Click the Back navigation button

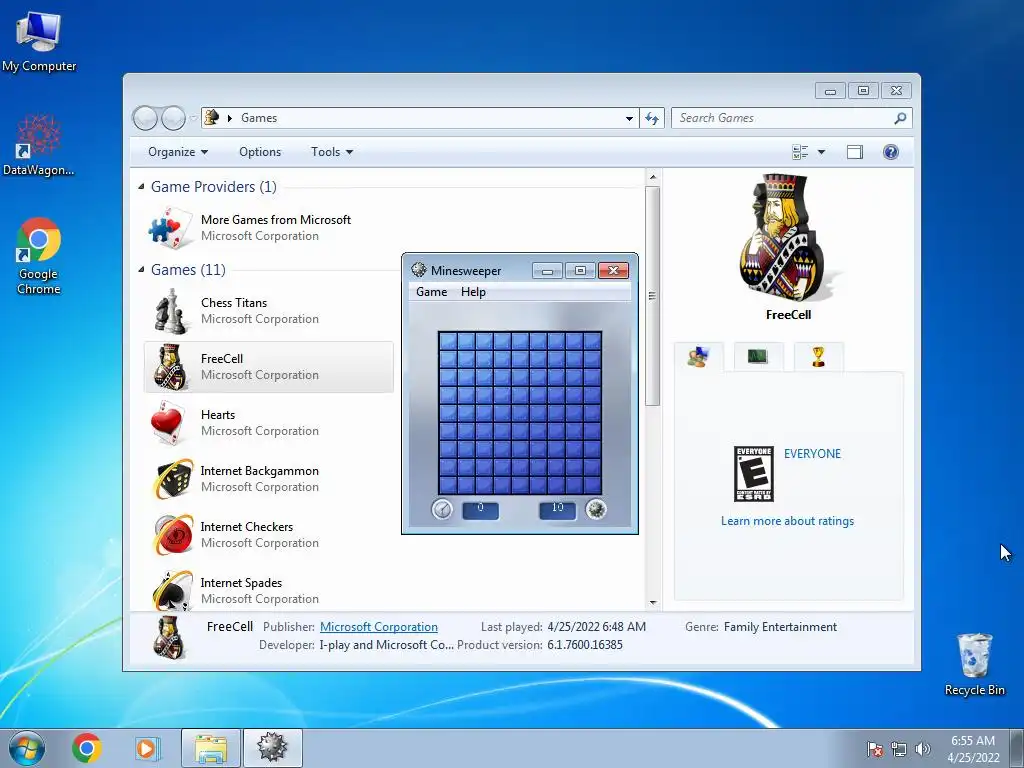point(145,118)
